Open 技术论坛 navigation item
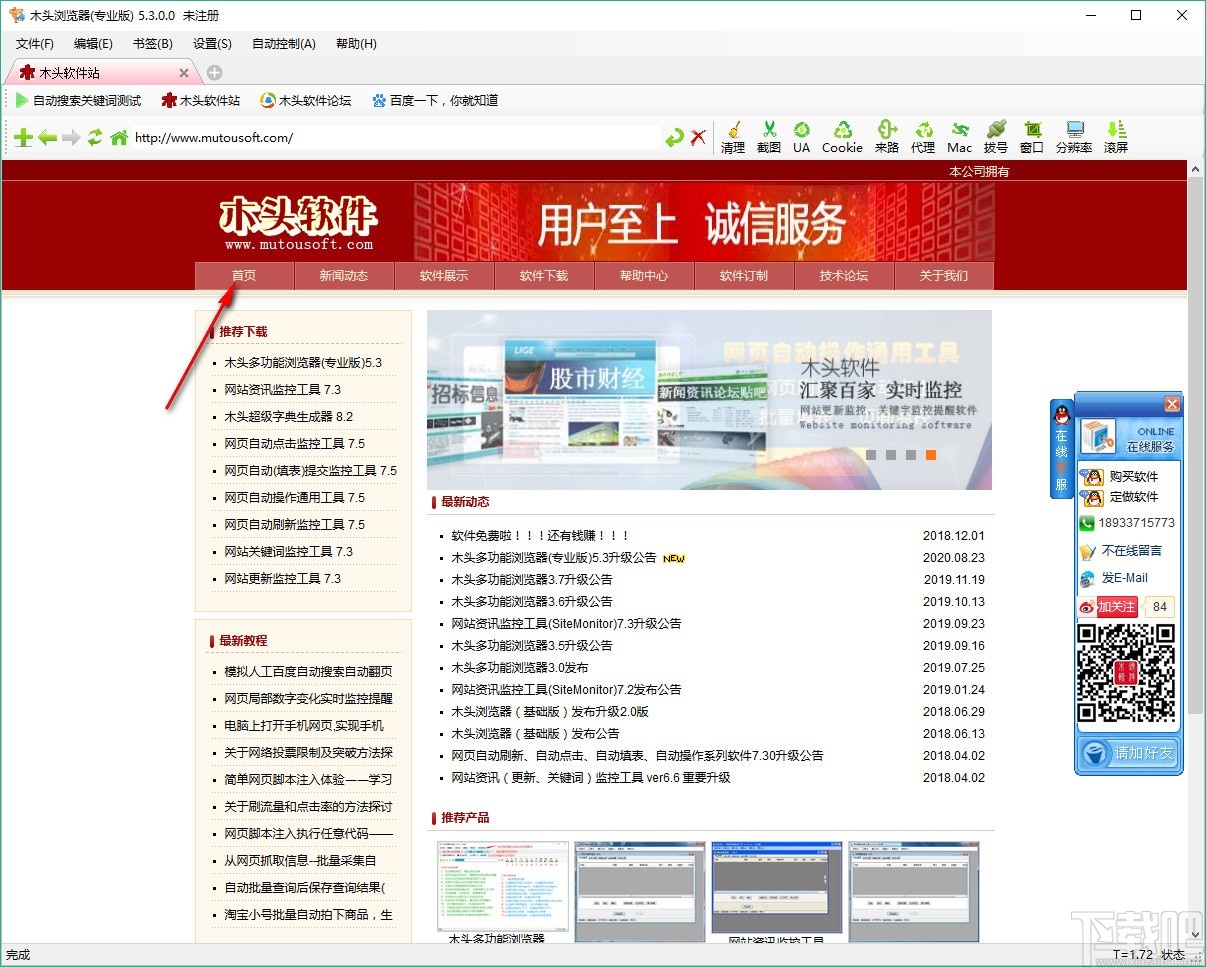This screenshot has width=1206, height=967. [844, 276]
